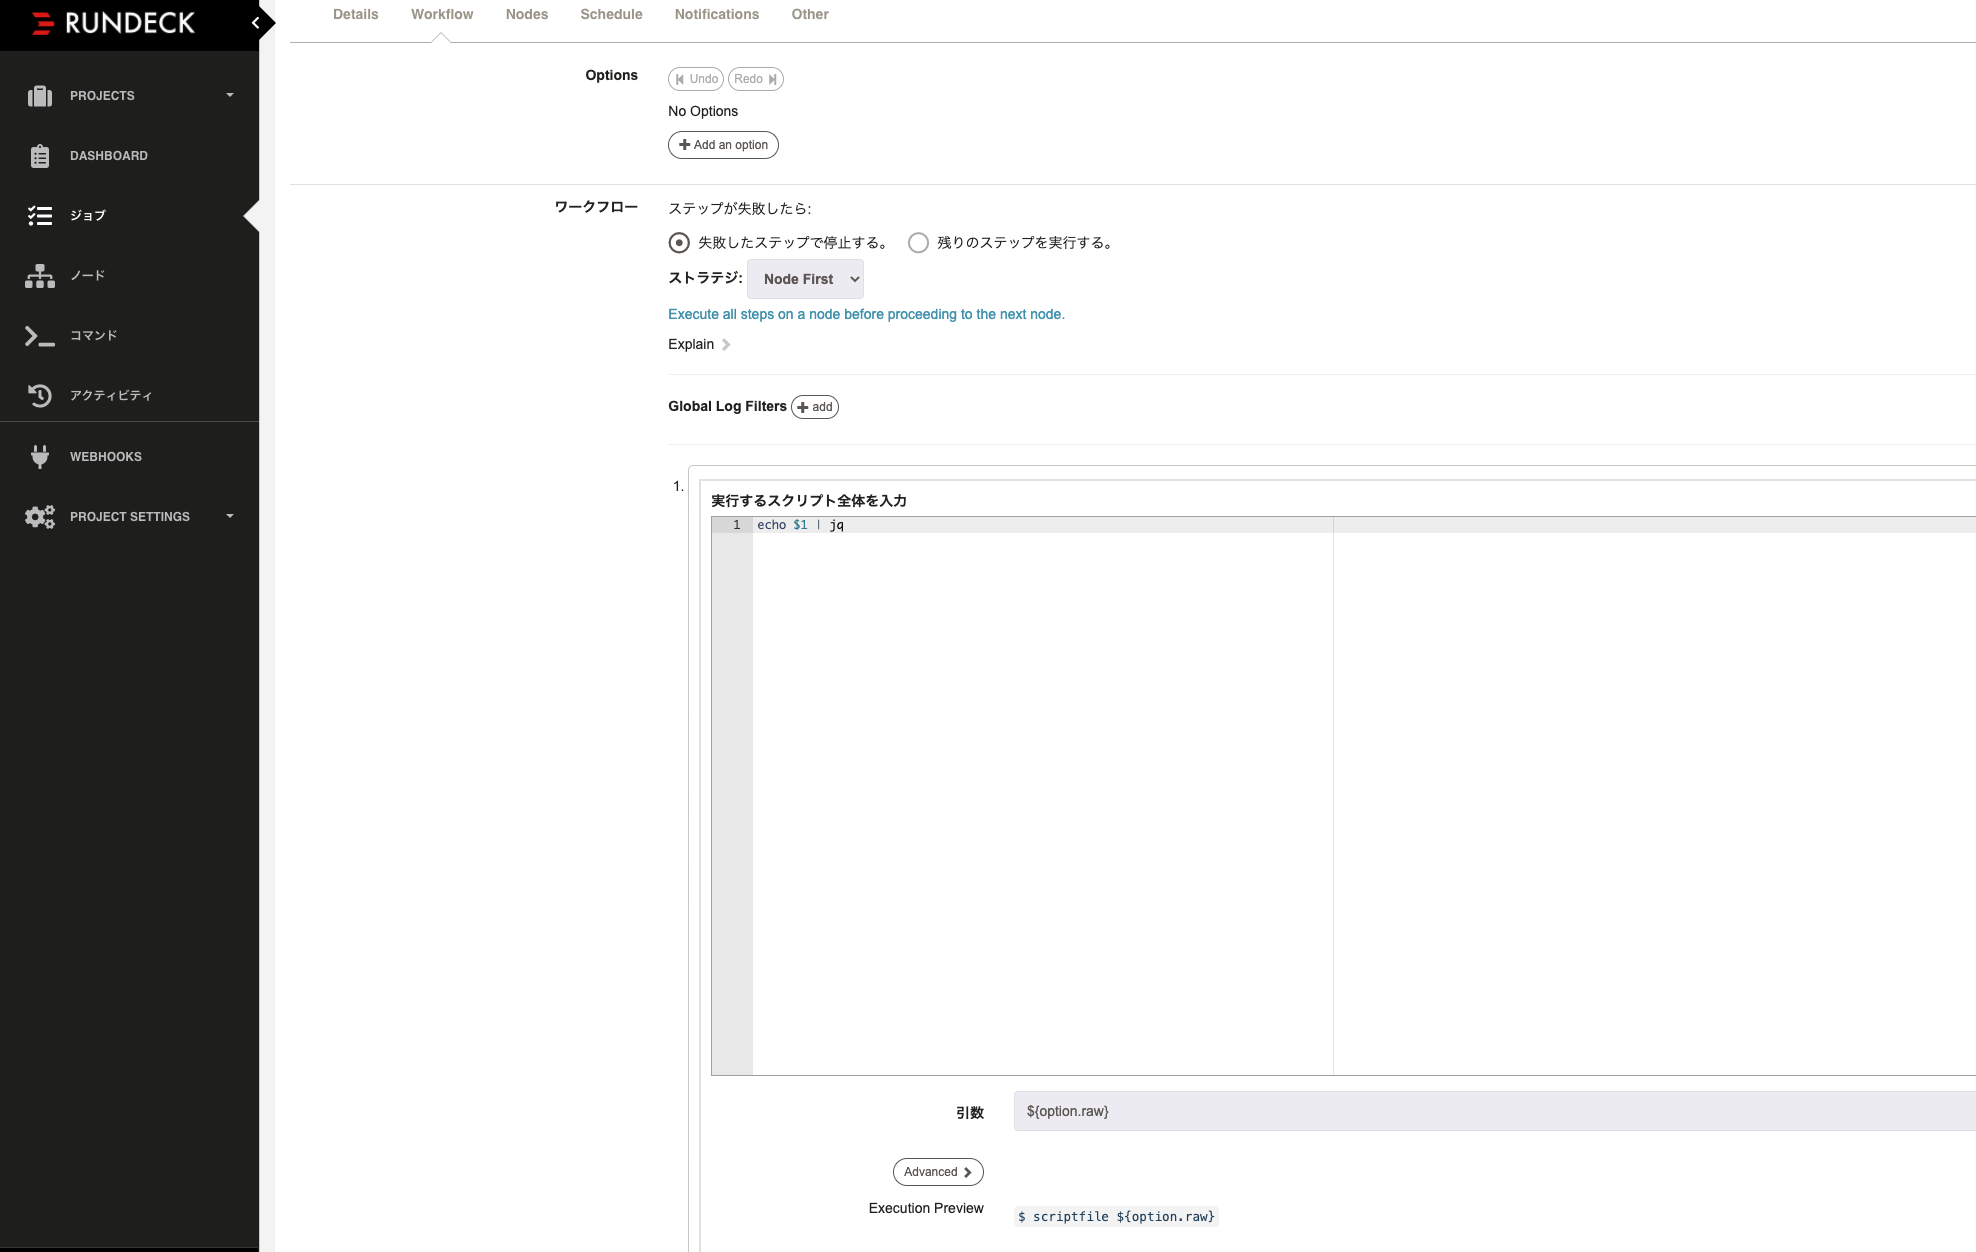The width and height of the screenshot is (1976, 1252).
Task: Collapse the sidebar with the chevron arrow
Action: (x=256, y=22)
